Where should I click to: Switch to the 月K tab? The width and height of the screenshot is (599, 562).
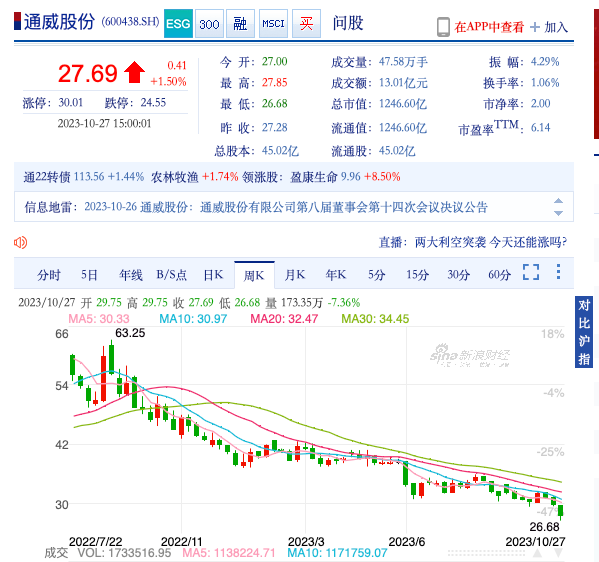[x=295, y=275]
